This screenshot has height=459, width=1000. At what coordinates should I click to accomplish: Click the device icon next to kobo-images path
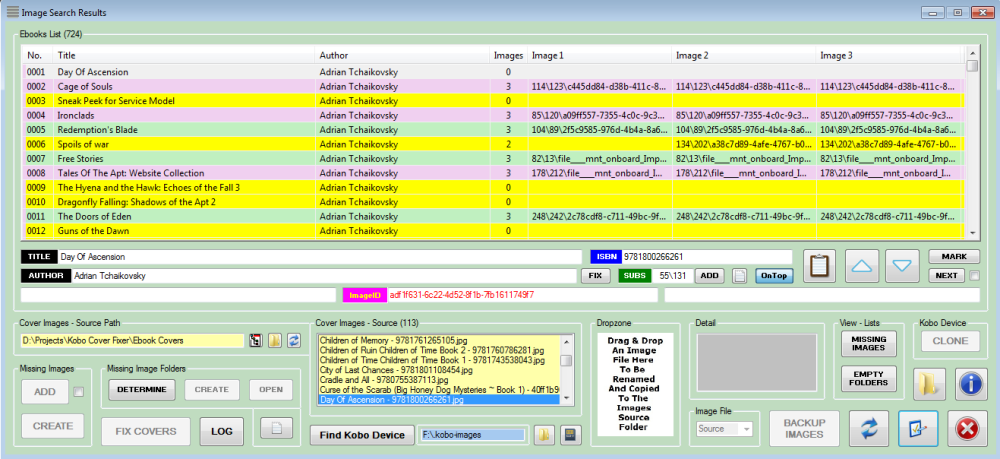pos(570,435)
